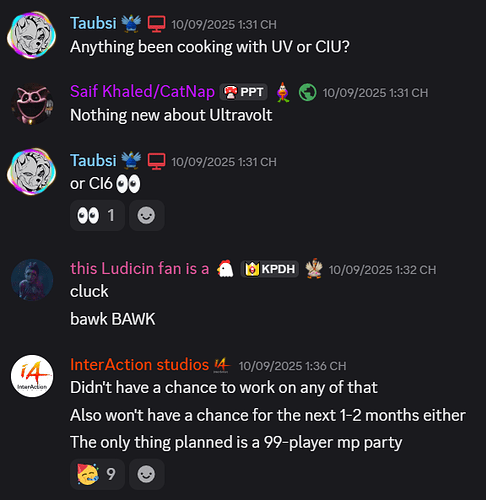
Task: Click the red desktop monitor icon beside the first Taubsi name
Action: click(x=157, y=24)
